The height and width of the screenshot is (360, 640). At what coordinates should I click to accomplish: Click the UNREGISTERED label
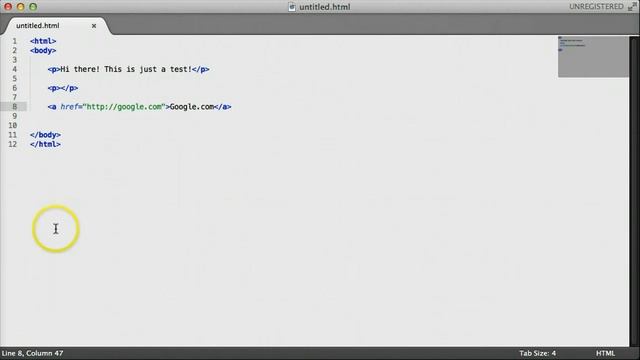(x=596, y=7)
